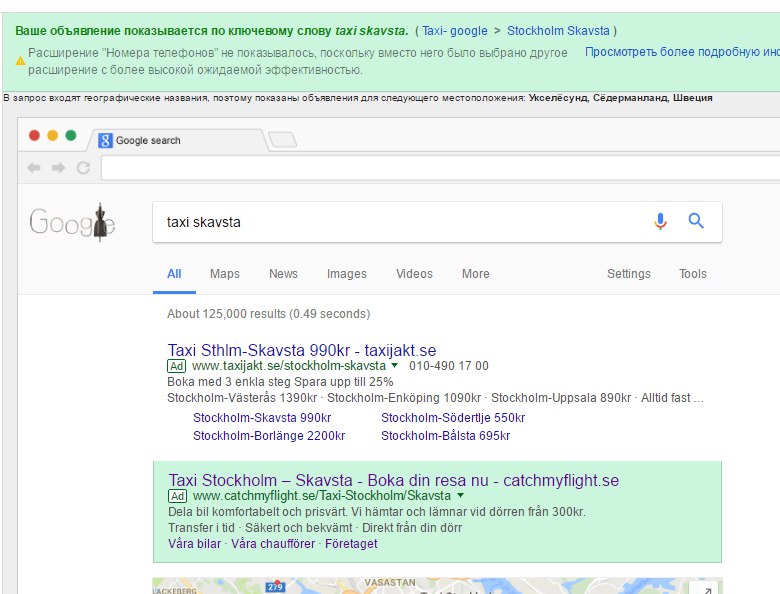Click the Google favicon on the tab
Image resolution: width=780 pixels, height=594 pixels.
pos(105,140)
